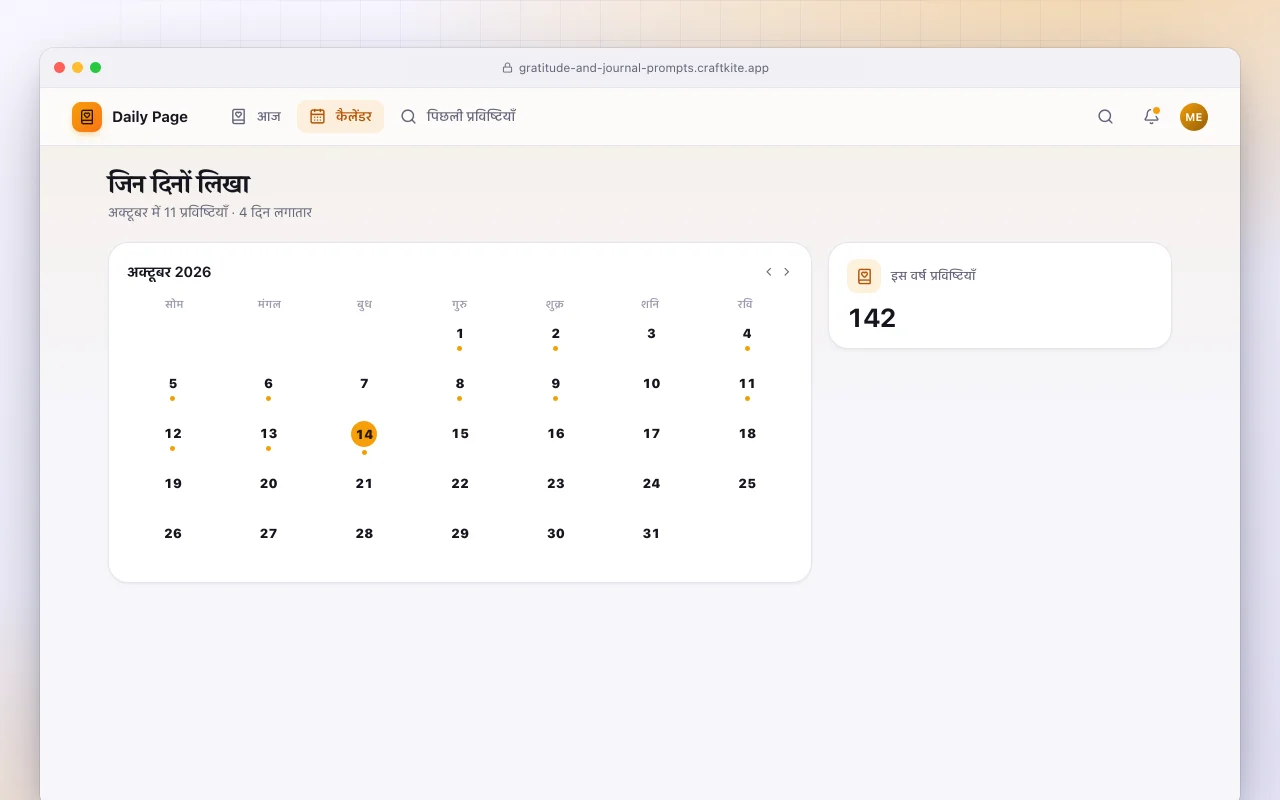Choose date 15 in calendar
The image size is (1280, 800).
(x=460, y=436)
